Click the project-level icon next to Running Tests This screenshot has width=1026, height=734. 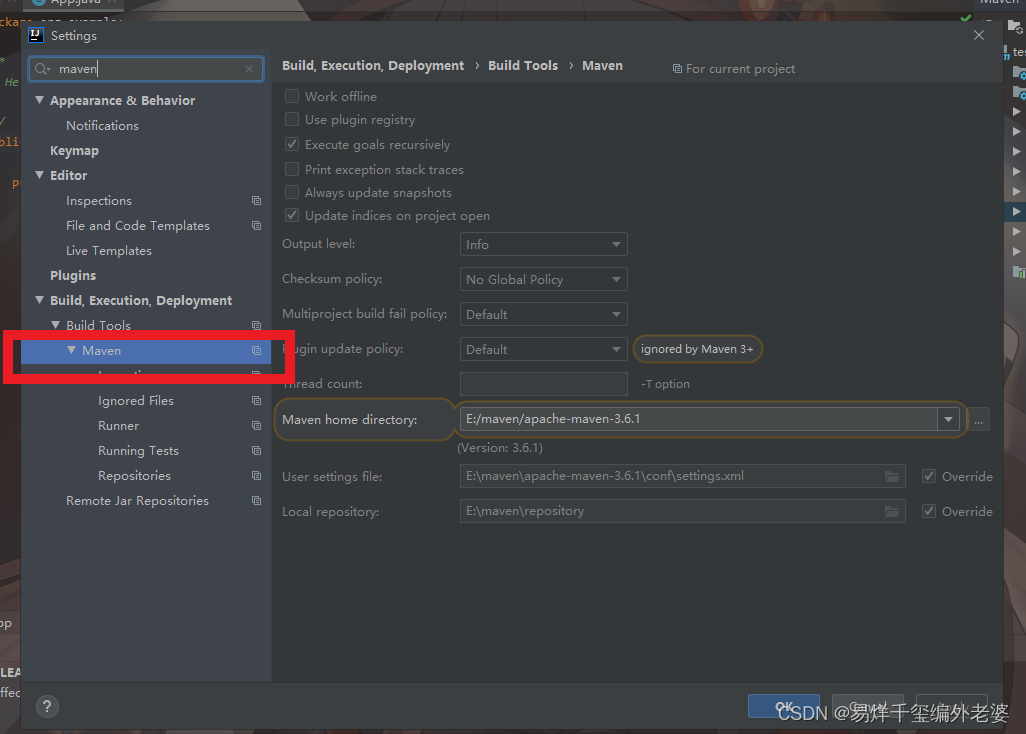(x=256, y=451)
